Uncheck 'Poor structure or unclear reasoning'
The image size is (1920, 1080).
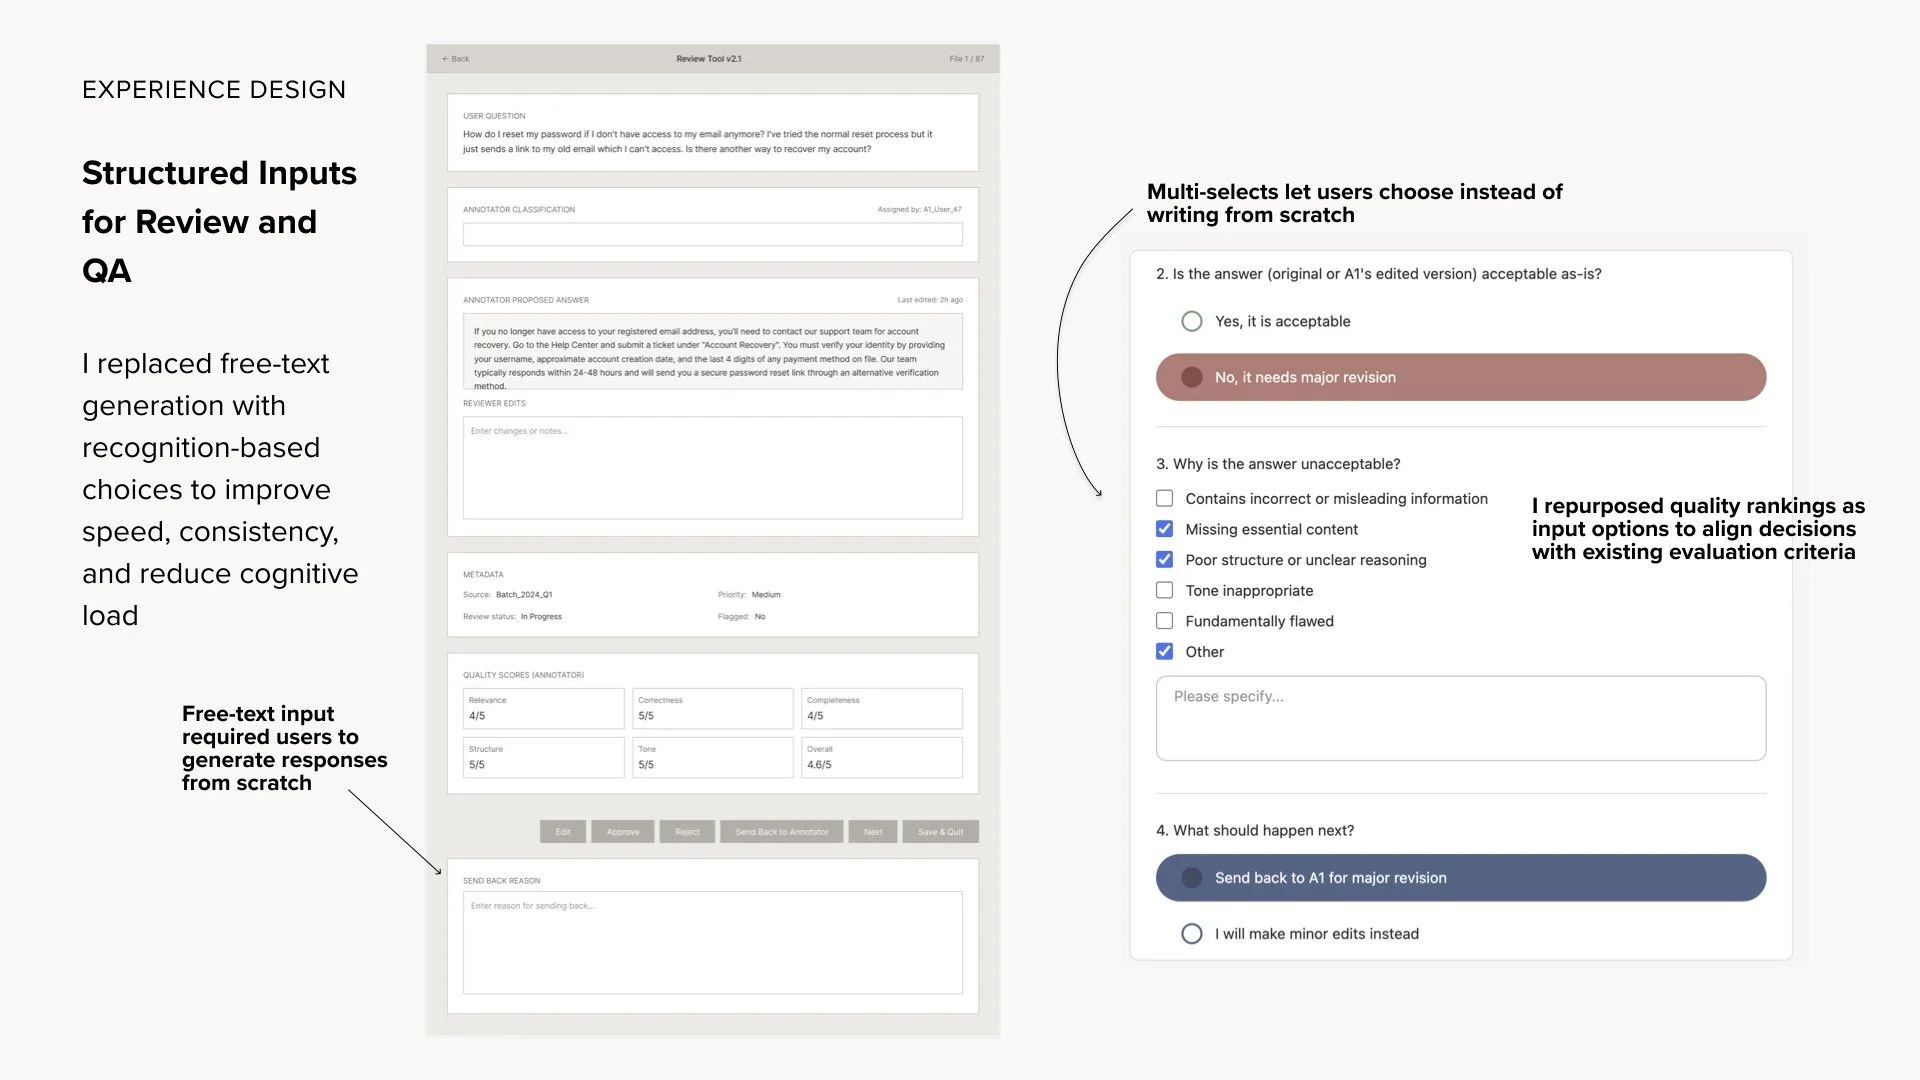1164,560
